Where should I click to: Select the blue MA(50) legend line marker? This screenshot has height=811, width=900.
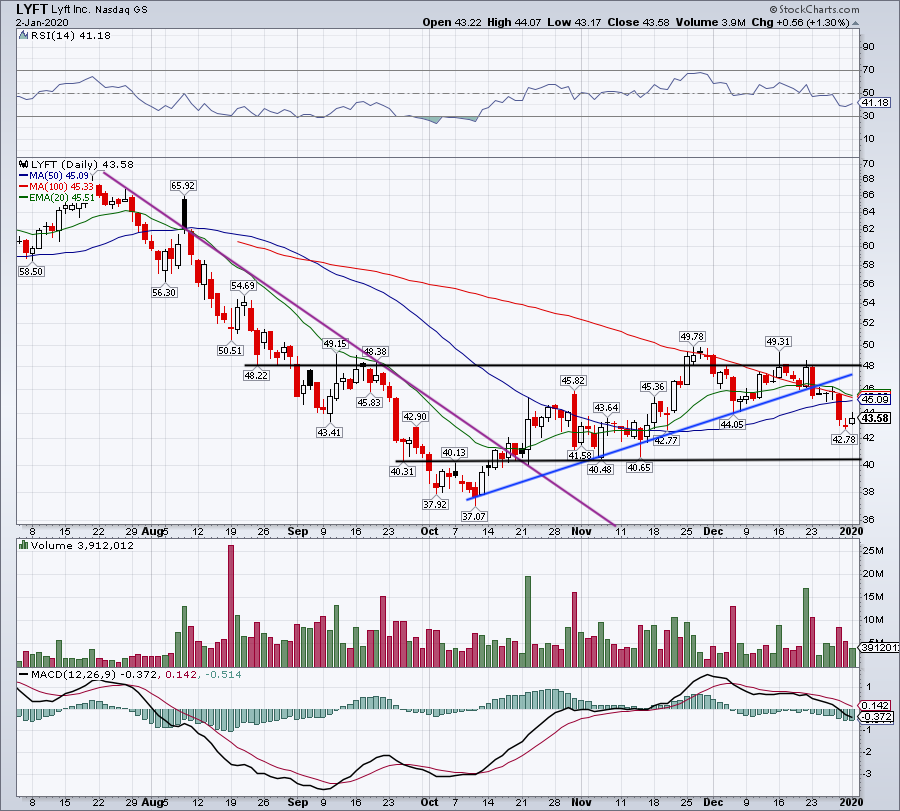pos(24,176)
